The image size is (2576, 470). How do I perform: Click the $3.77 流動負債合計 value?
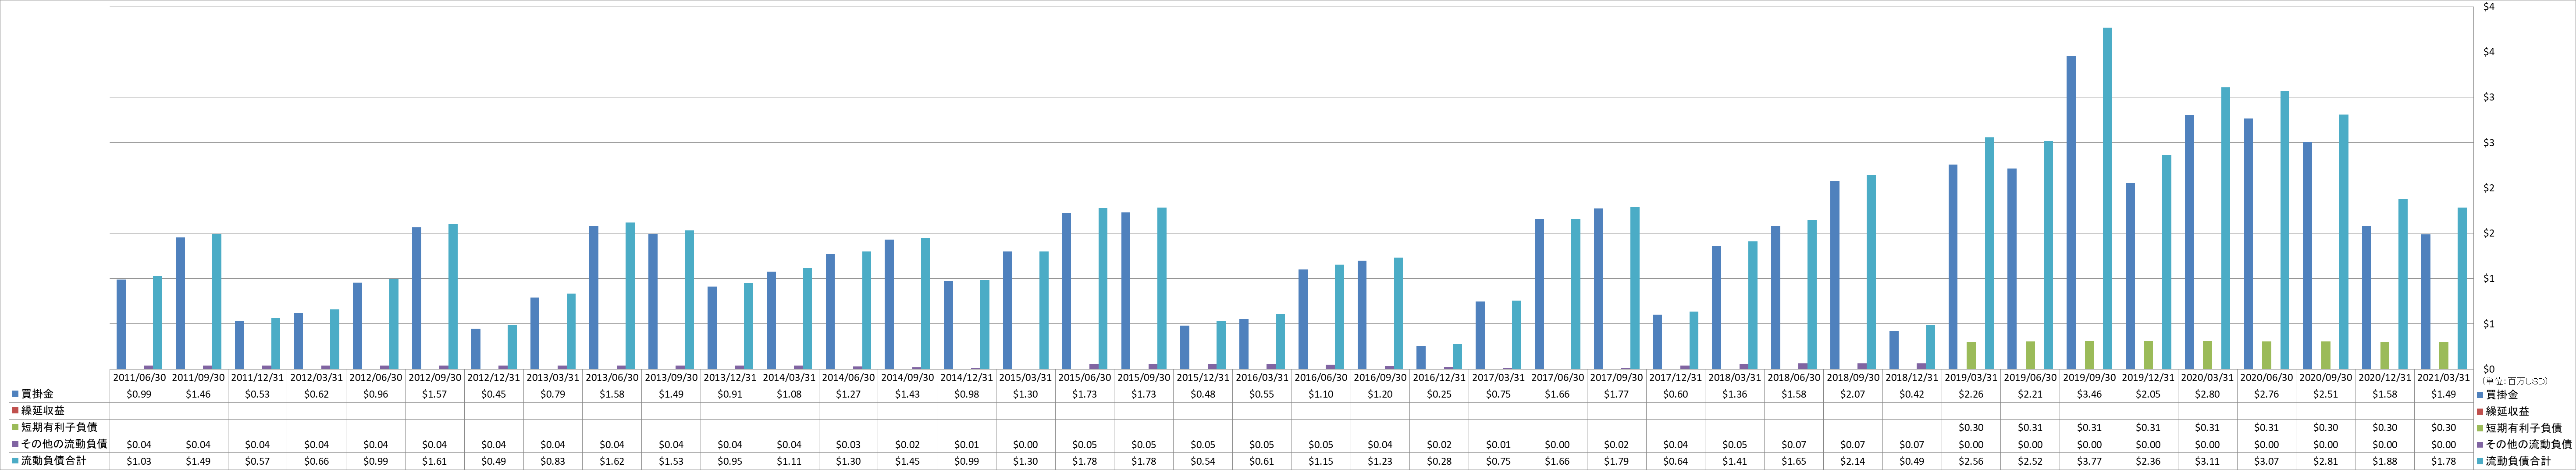(2089, 461)
